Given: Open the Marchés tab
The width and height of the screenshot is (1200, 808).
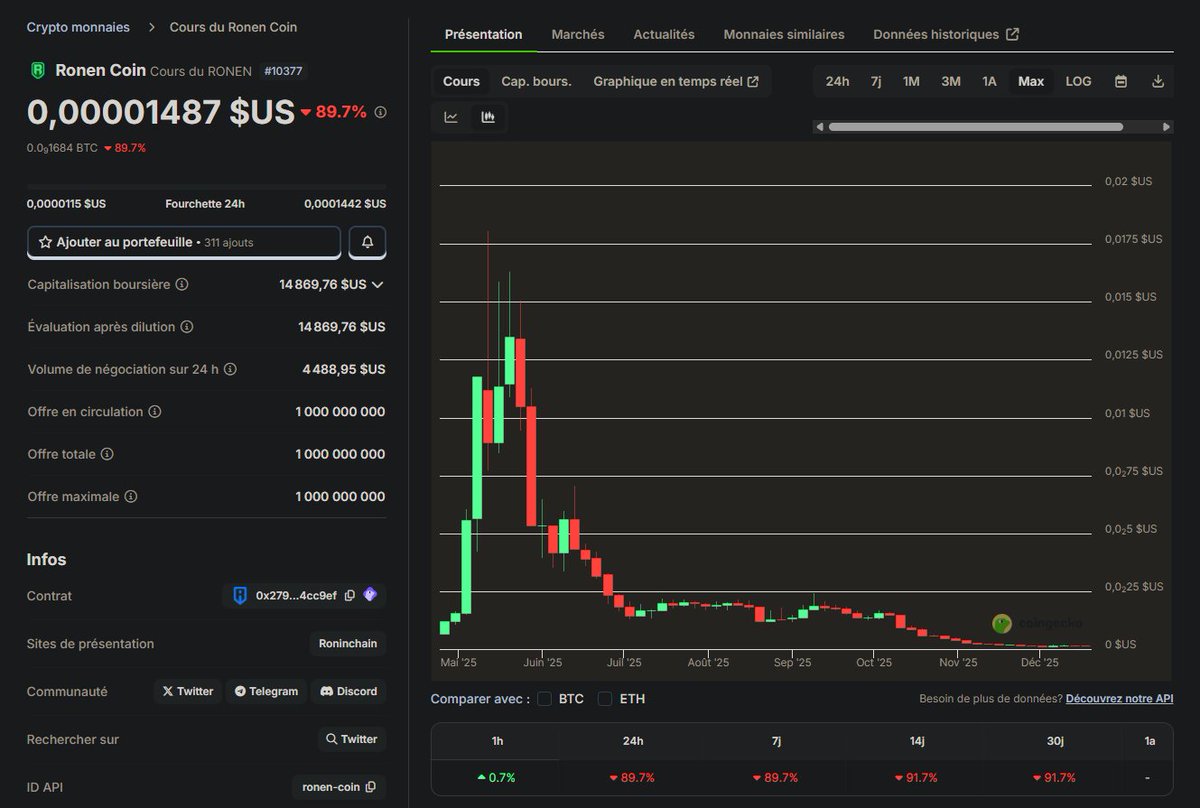Looking at the screenshot, I should click(578, 34).
